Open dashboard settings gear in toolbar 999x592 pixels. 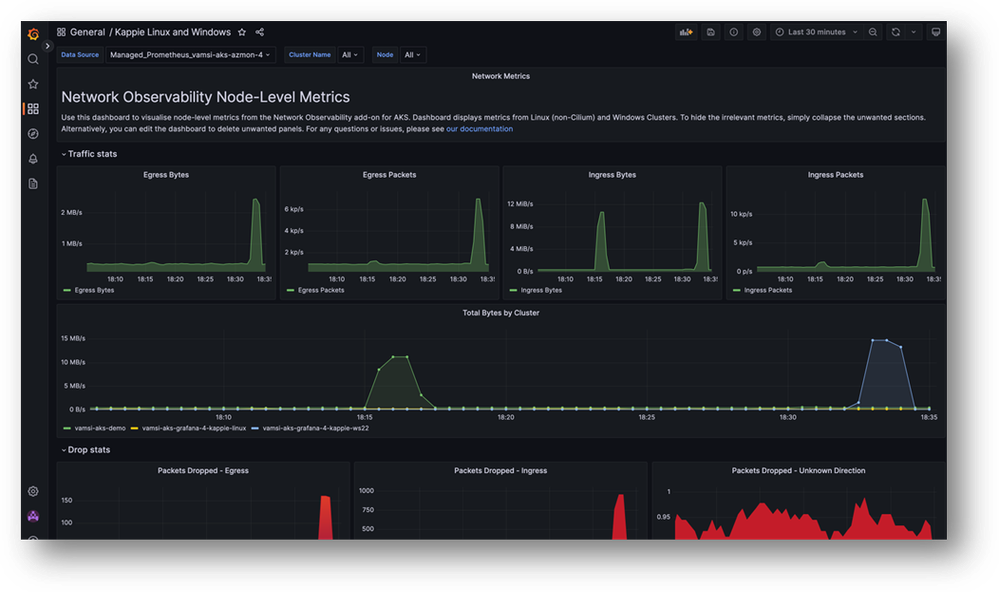[x=757, y=32]
